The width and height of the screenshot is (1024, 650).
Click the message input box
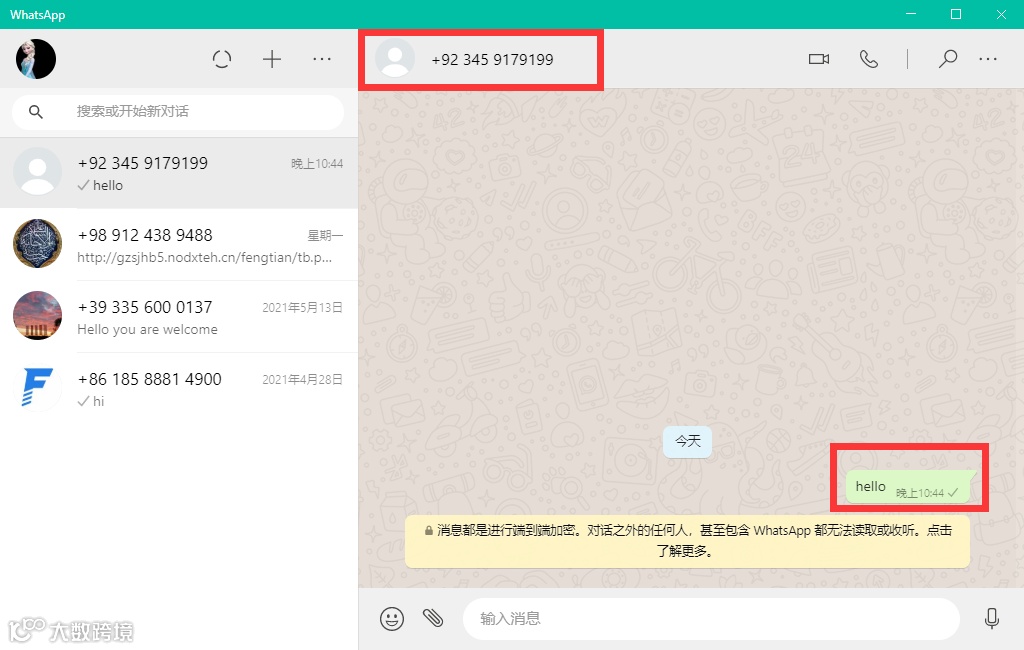[711, 618]
